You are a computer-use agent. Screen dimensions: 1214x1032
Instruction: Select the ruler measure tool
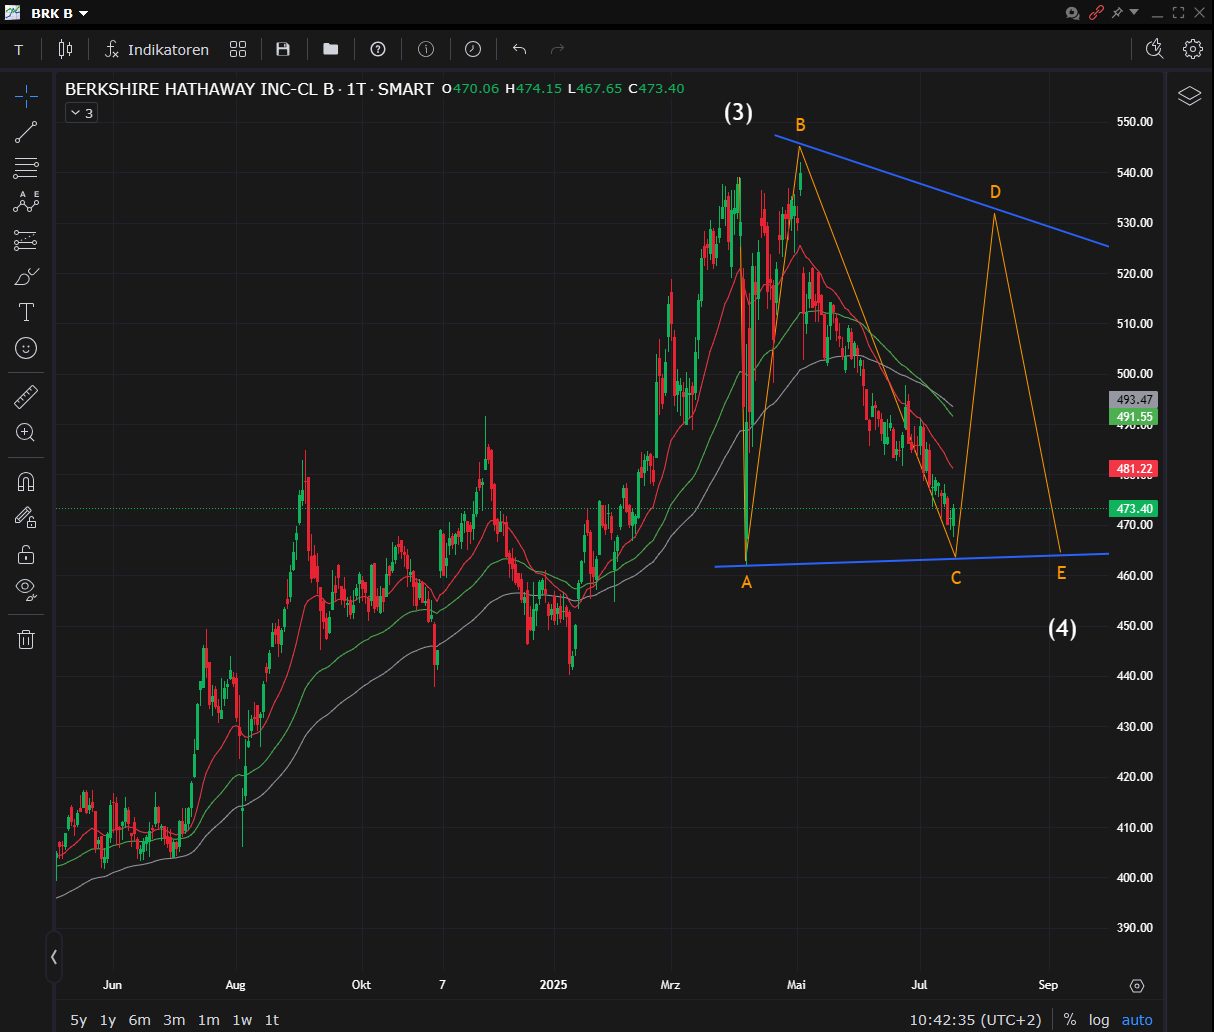tap(26, 398)
